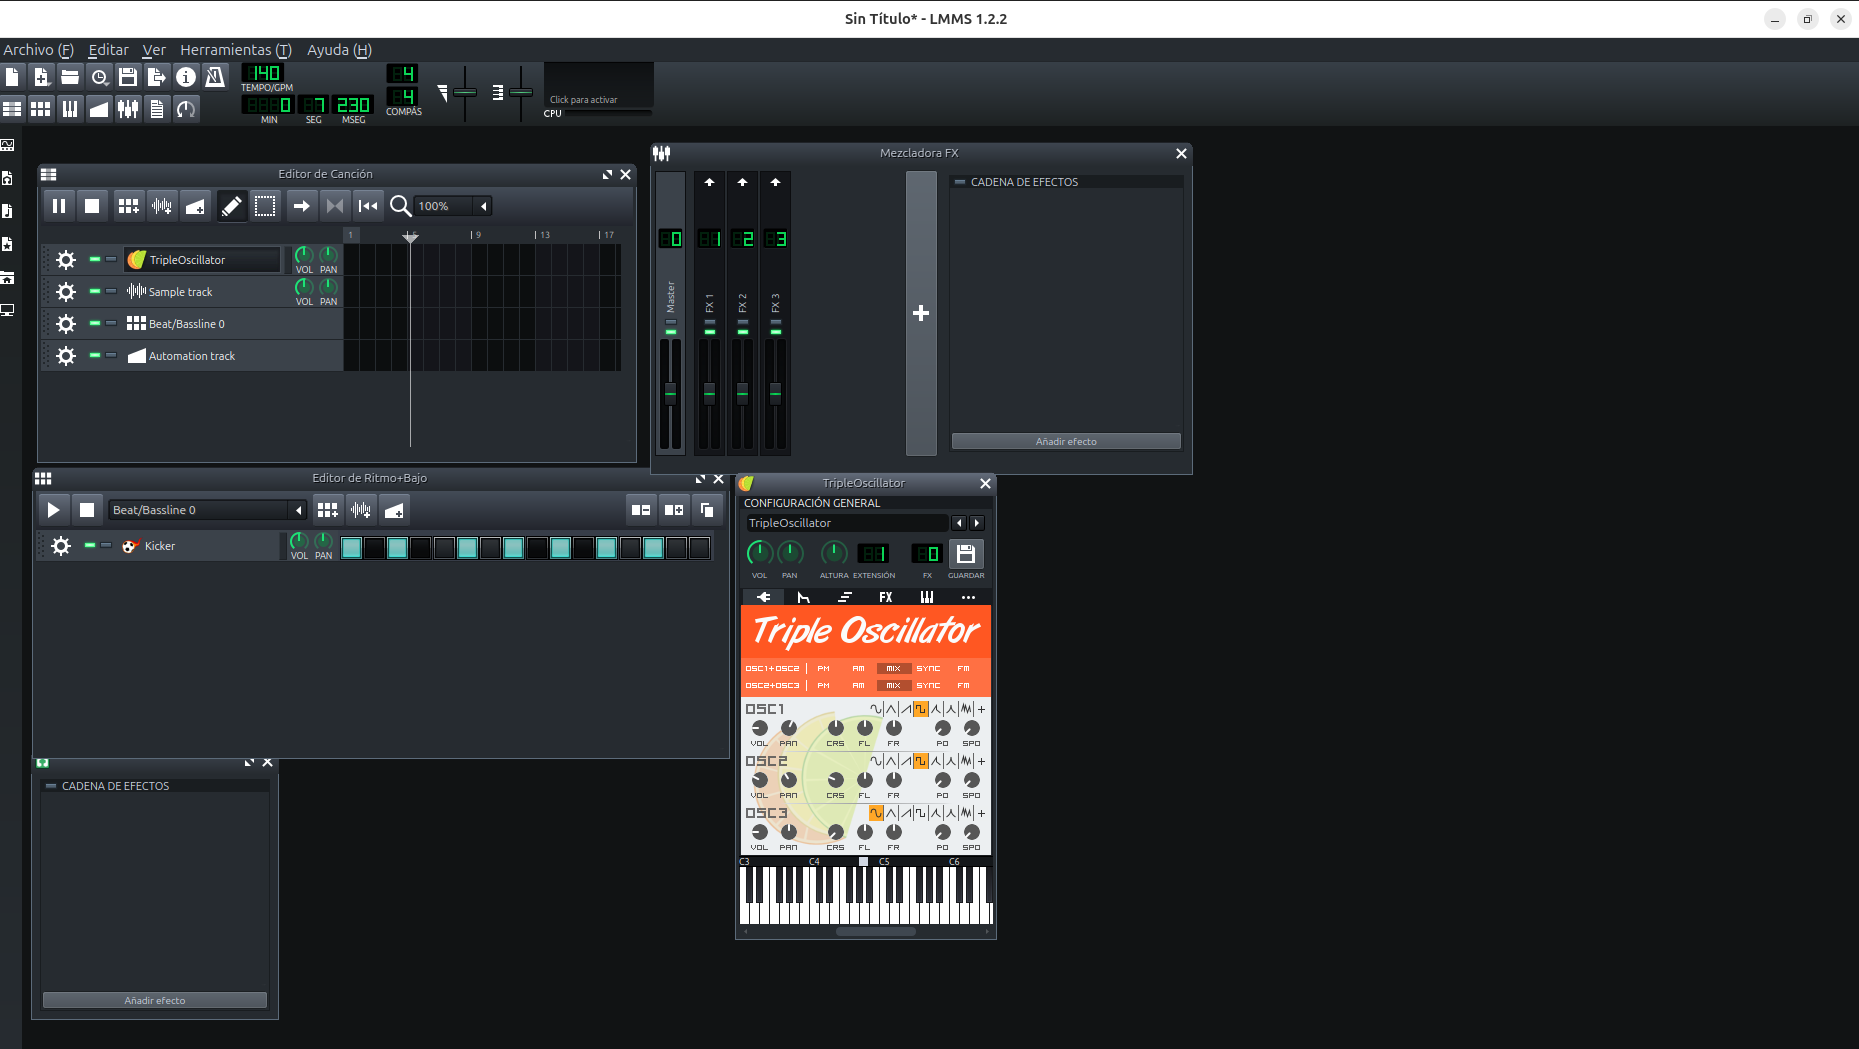Solo the Sample track
This screenshot has width=1859, height=1049.
pos(111,291)
